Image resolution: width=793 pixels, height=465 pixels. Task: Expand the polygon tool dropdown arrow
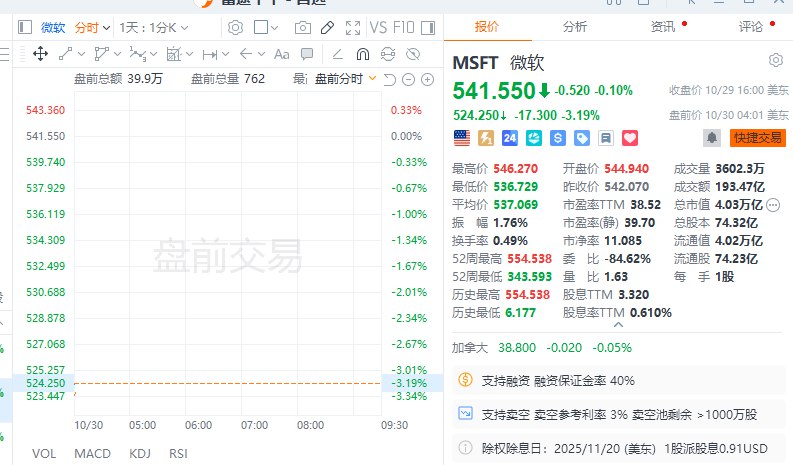[117, 54]
